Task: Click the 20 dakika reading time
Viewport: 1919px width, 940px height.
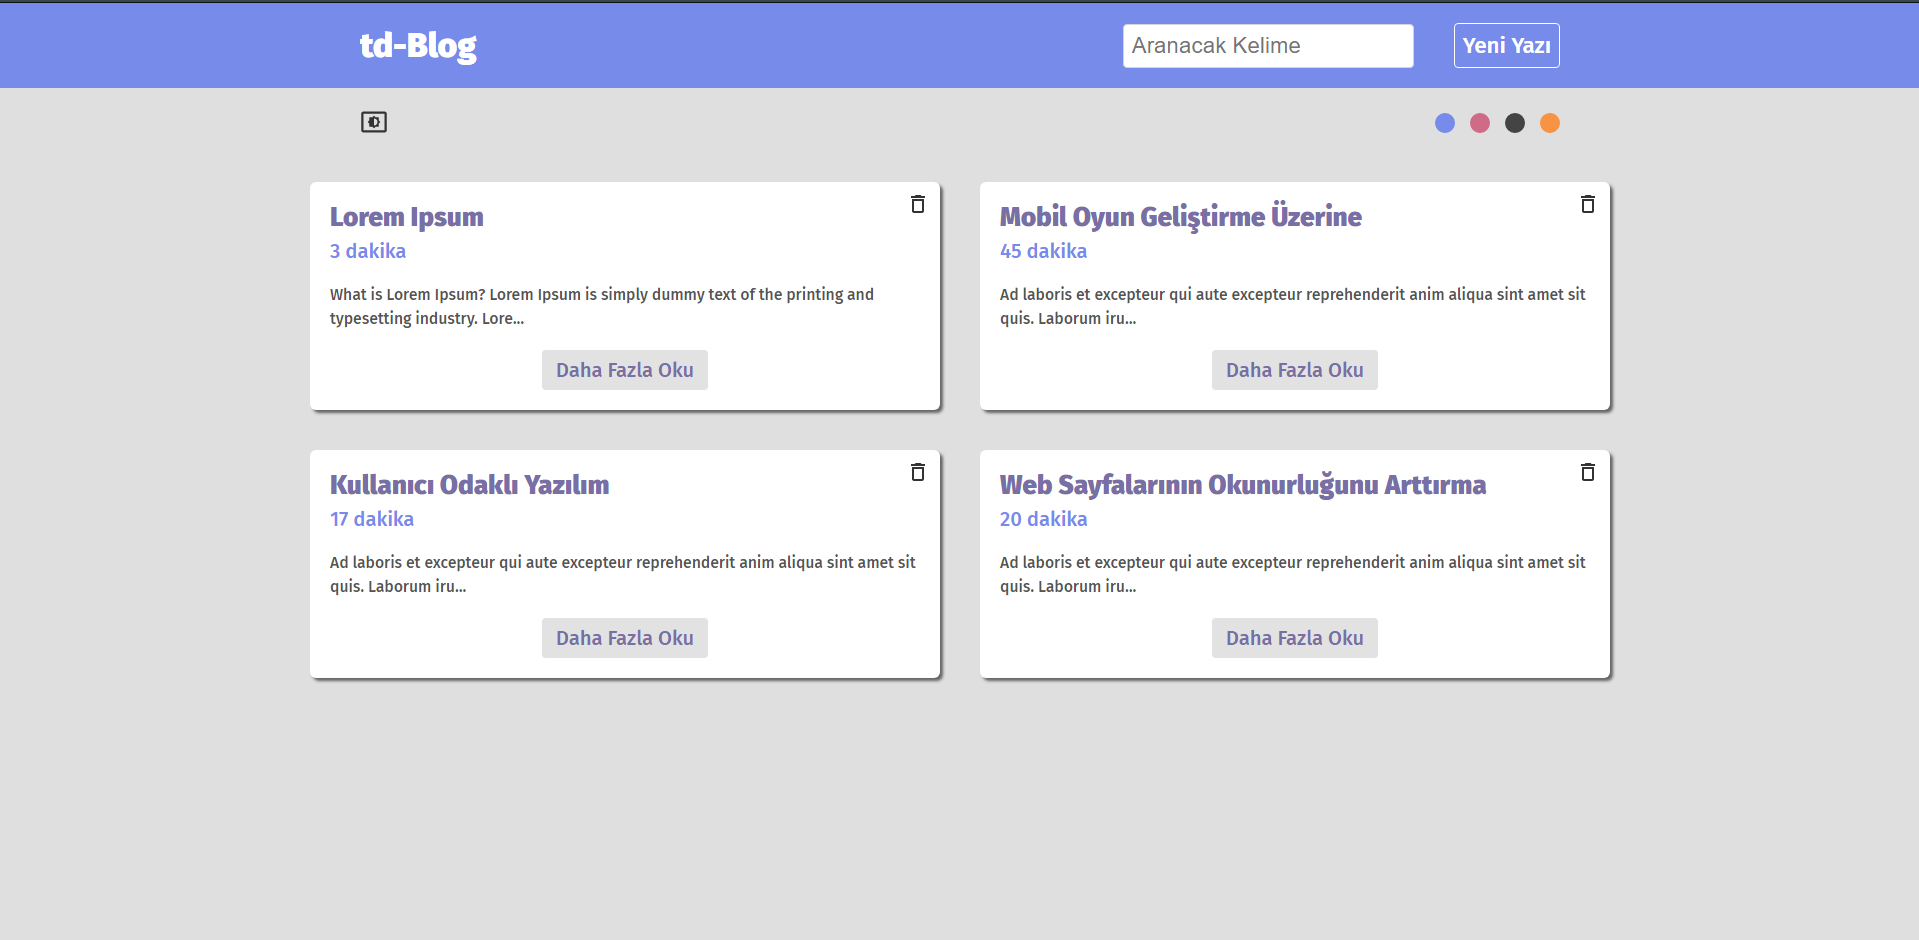Action: click(x=1043, y=519)
